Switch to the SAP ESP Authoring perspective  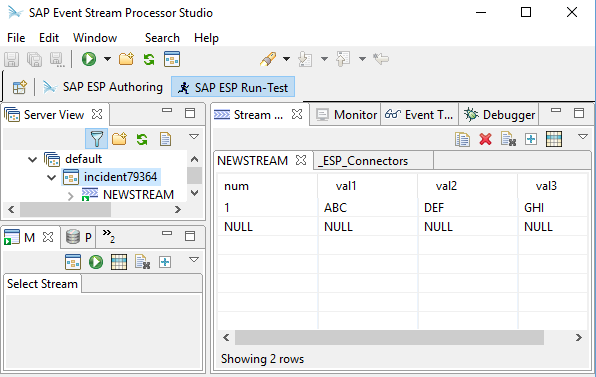(103, 87)
